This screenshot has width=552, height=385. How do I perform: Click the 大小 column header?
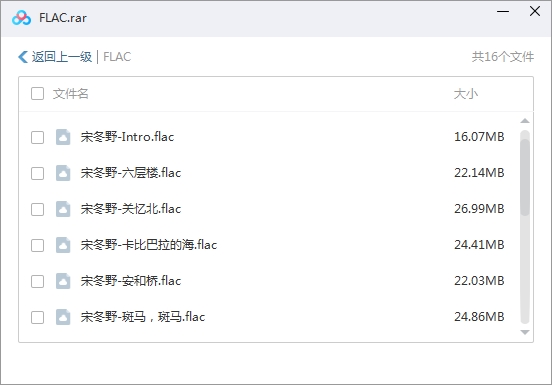click(x=465, y=94)
